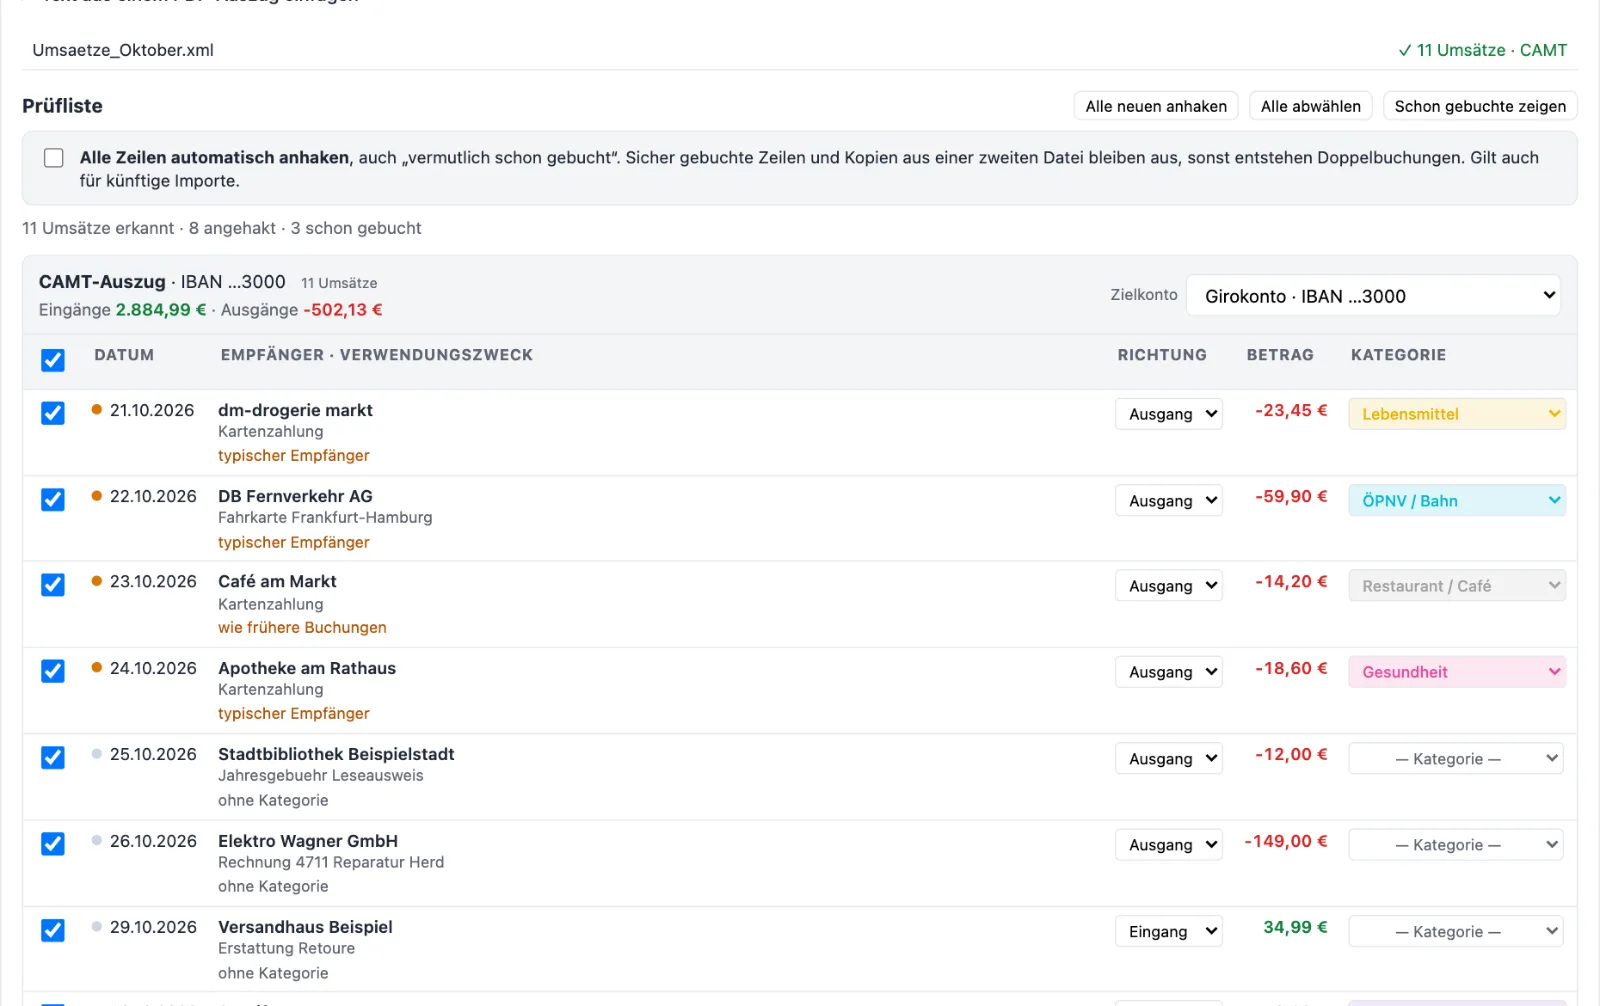Screen dimensions: 1600x1006
Task: Change the Restaurant / Café category dropdown
Action: click(1457, 586)
